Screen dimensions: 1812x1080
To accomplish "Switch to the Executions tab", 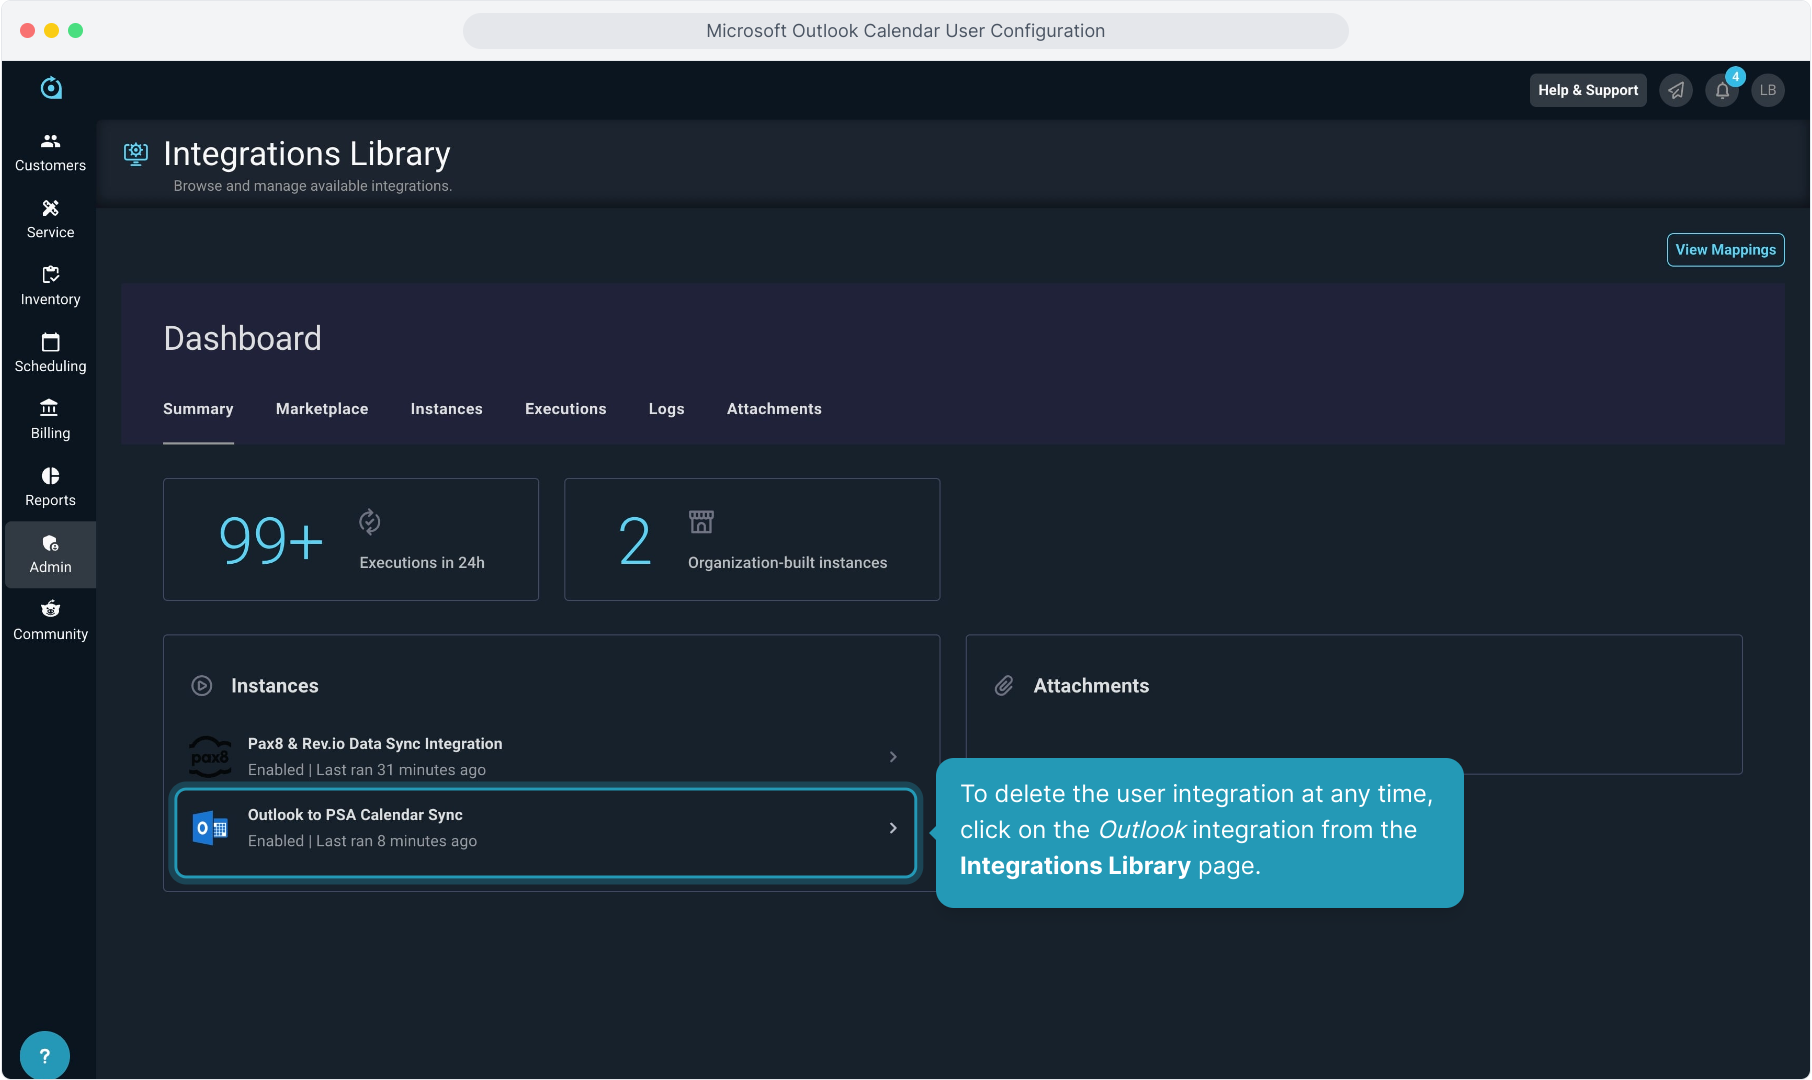I will pos(565,409).
